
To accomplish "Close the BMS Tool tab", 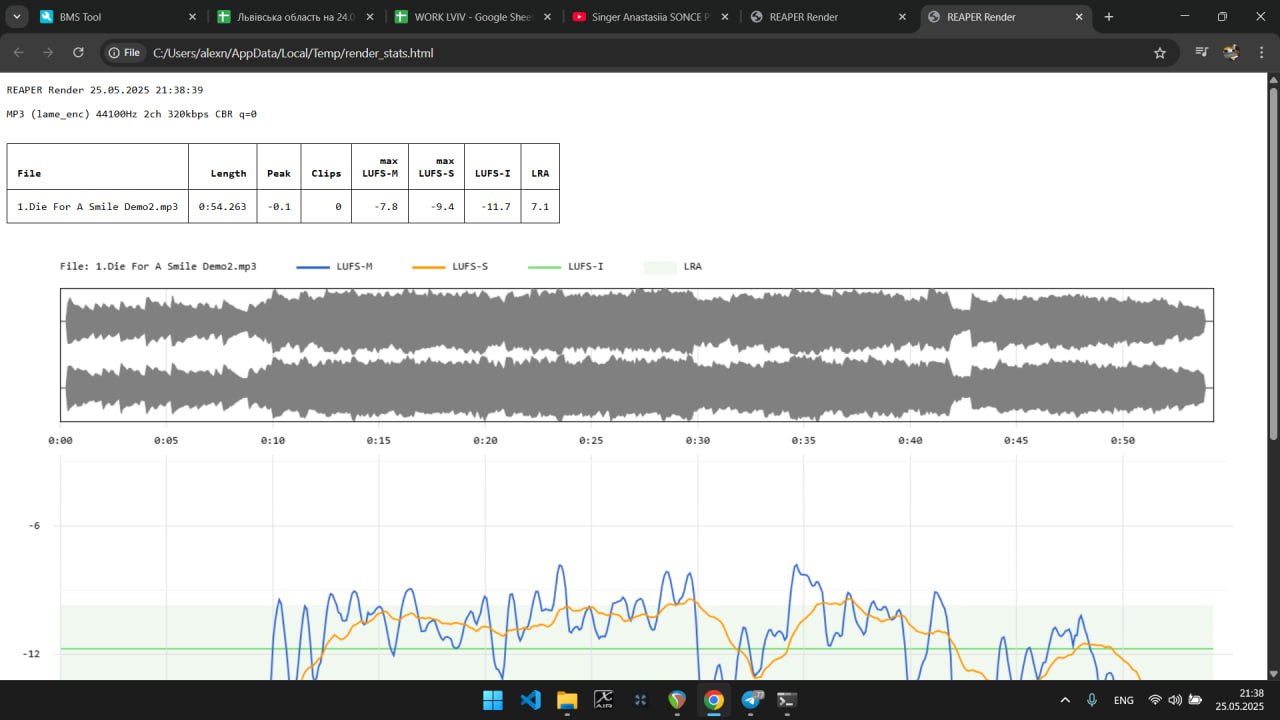I will (x=192, y=17).
